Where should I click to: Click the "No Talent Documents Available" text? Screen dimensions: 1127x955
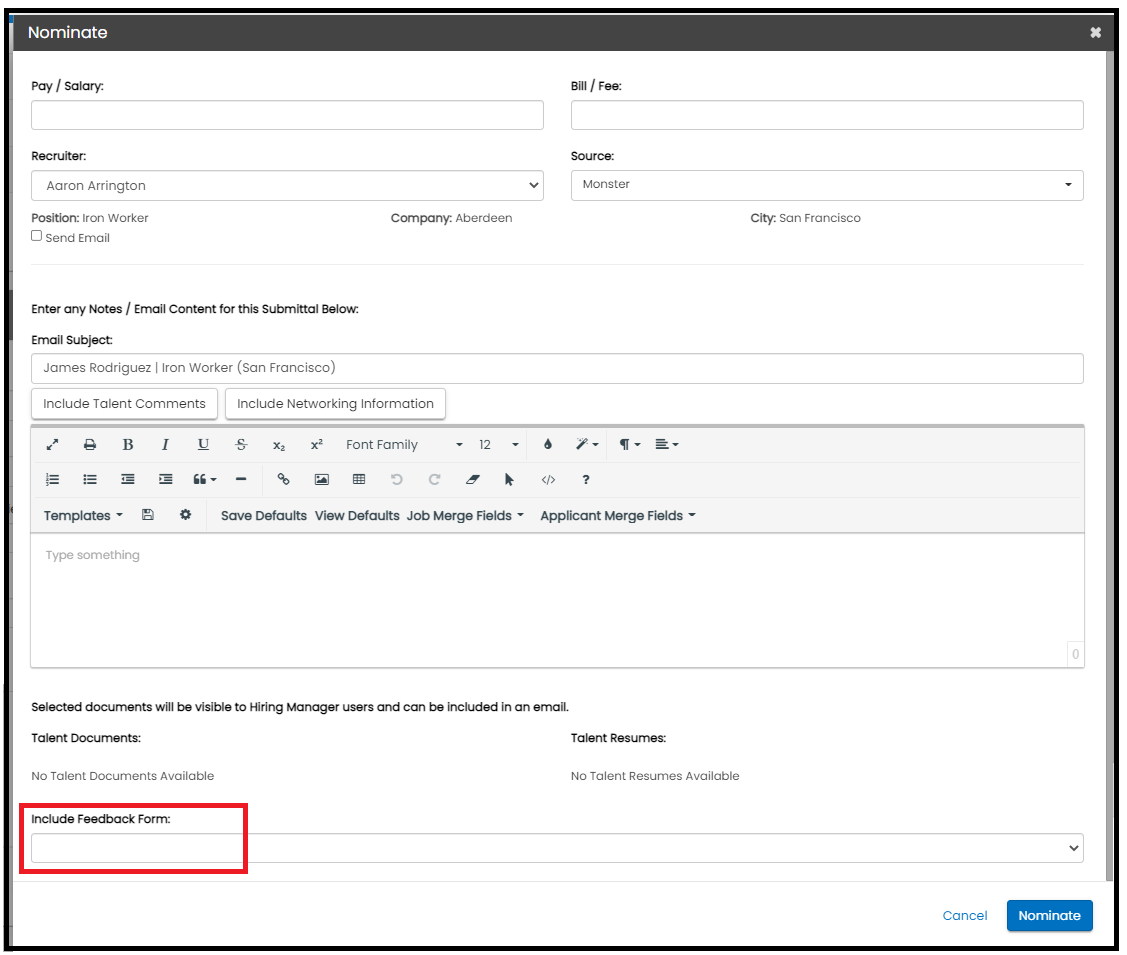tap(123, 776)
